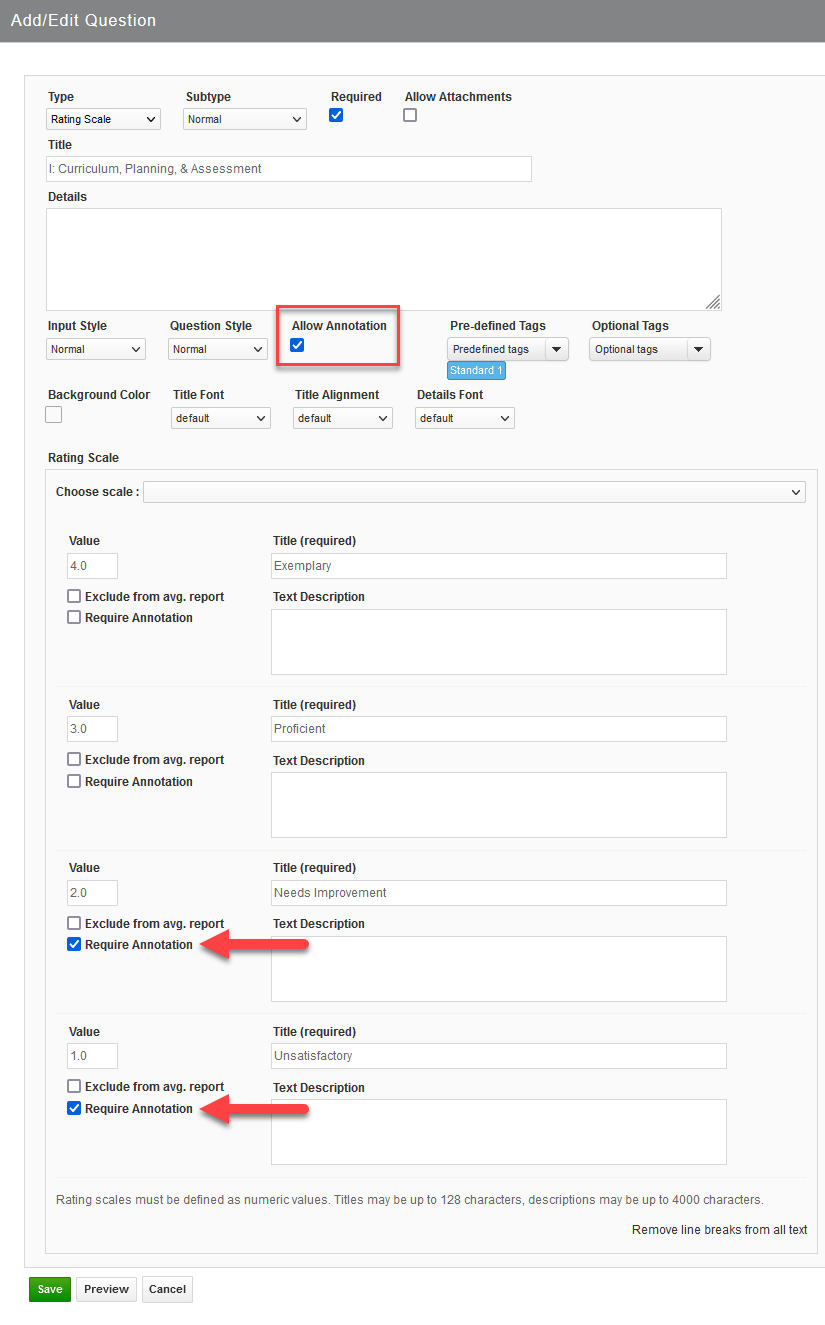Image resolution: width=825 pixels, height=1325 pixels.
Task: Enable the Allow Attachments checkbox
Action: point(410,115)
